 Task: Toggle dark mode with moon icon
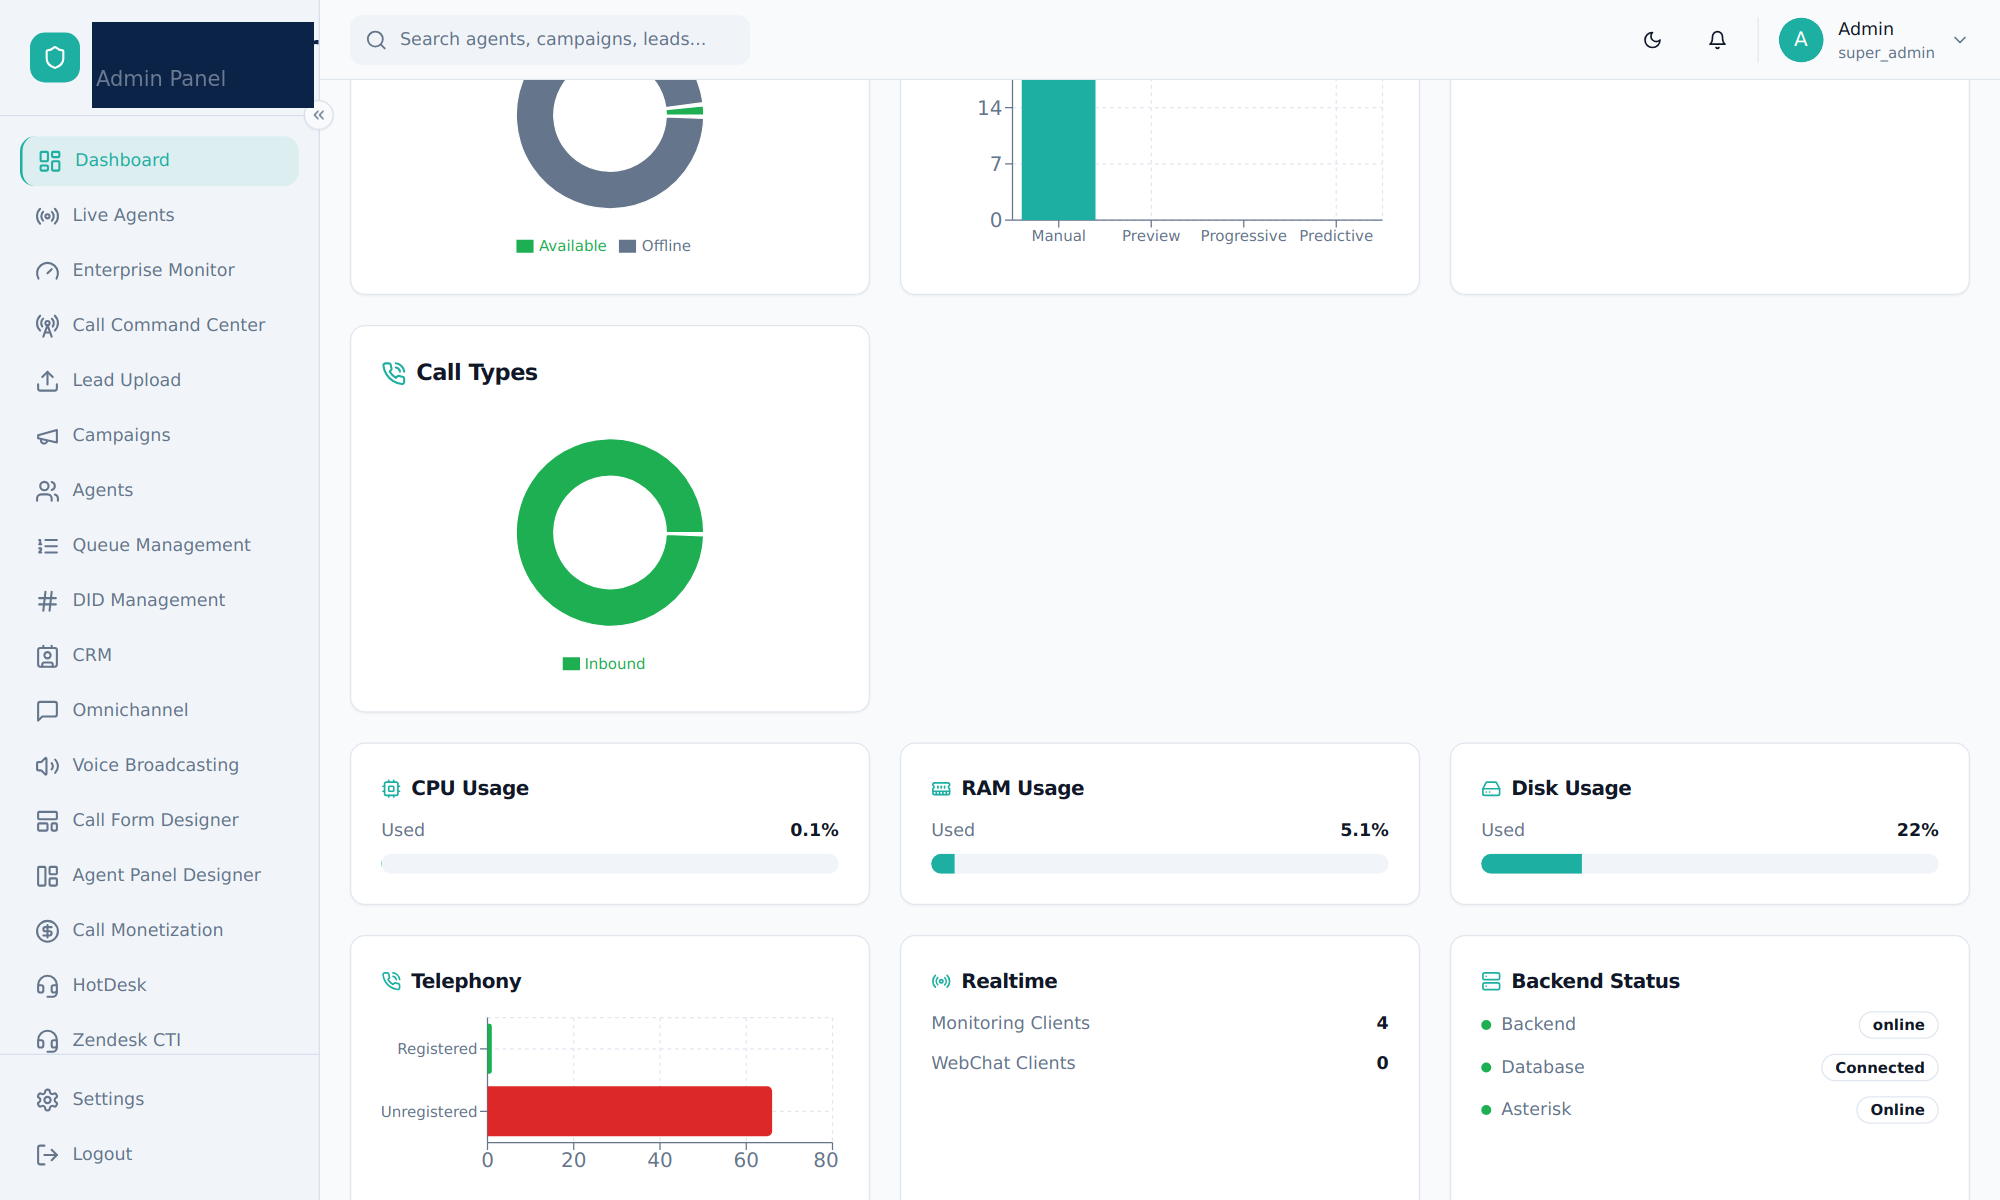tap(1652, 40)
